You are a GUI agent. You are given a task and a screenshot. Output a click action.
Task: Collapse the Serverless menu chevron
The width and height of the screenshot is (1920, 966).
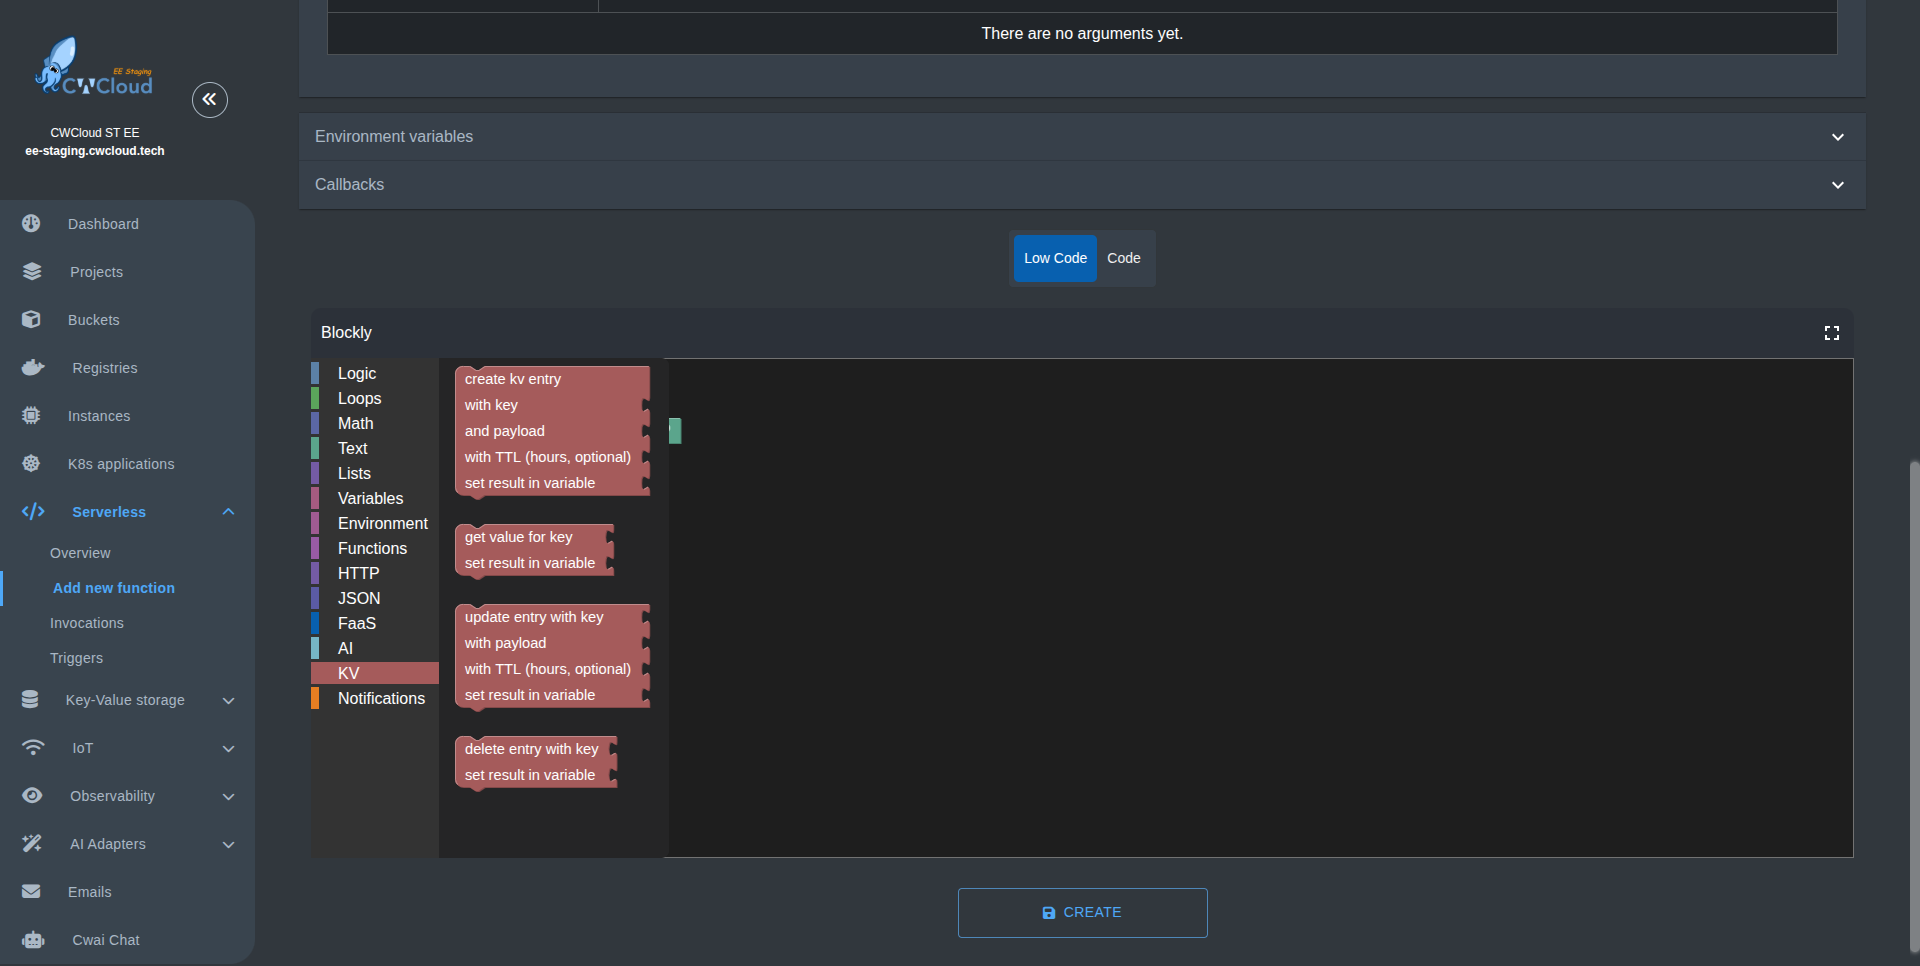(228, 512)
